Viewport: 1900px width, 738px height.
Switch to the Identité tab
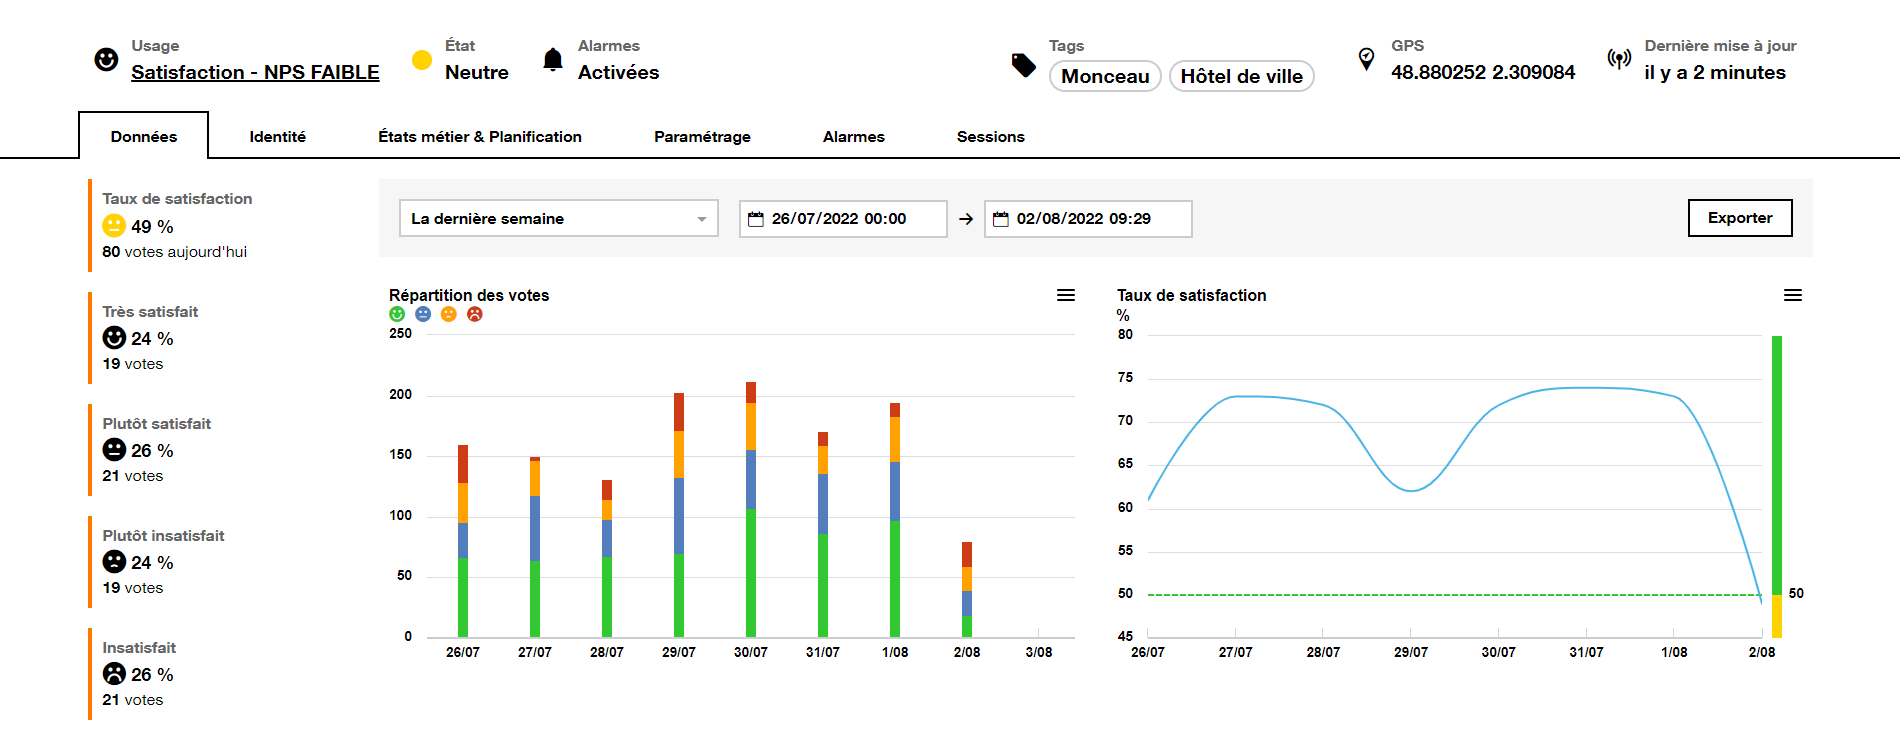point(277,136)
